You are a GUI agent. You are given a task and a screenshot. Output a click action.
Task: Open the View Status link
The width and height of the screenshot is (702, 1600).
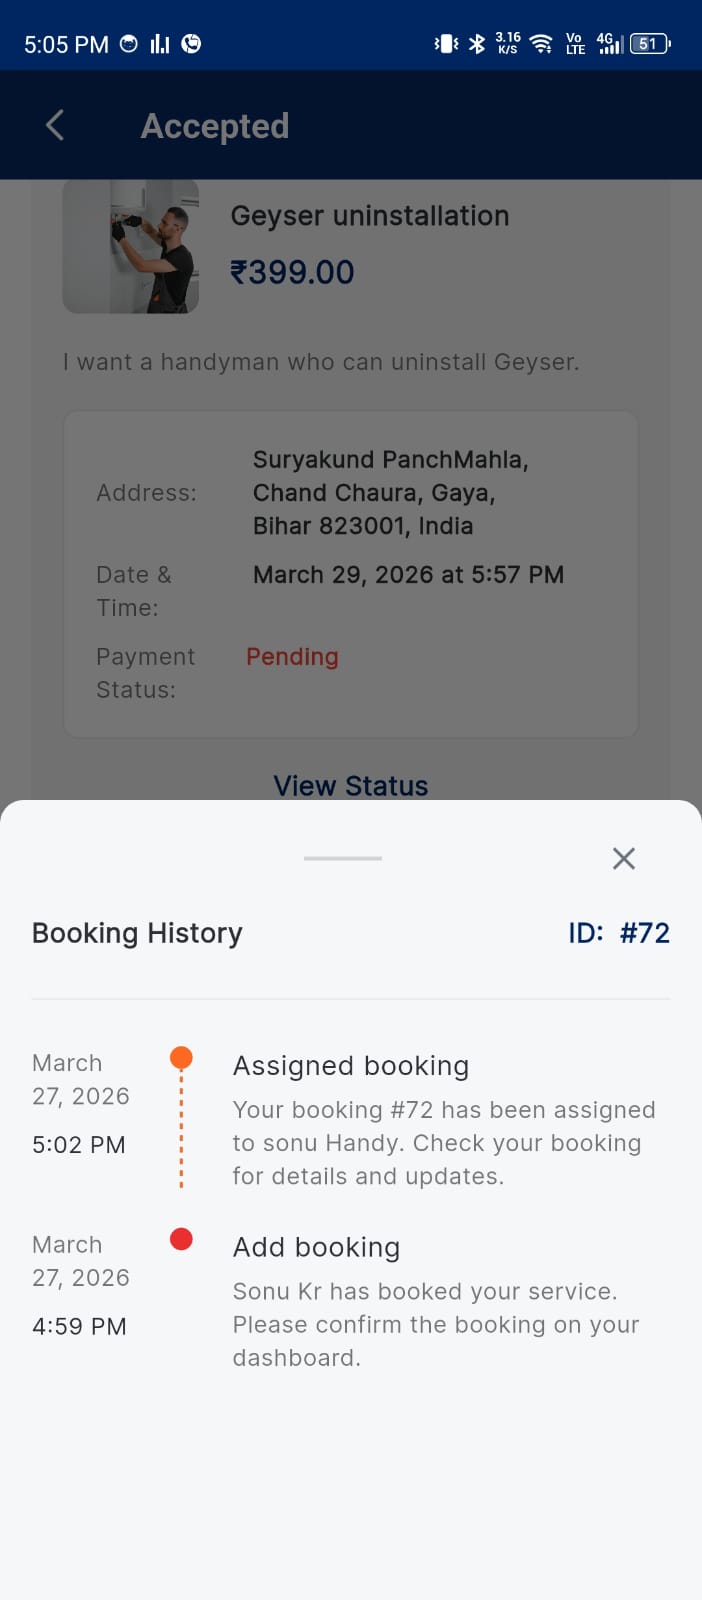coord(350,786)
